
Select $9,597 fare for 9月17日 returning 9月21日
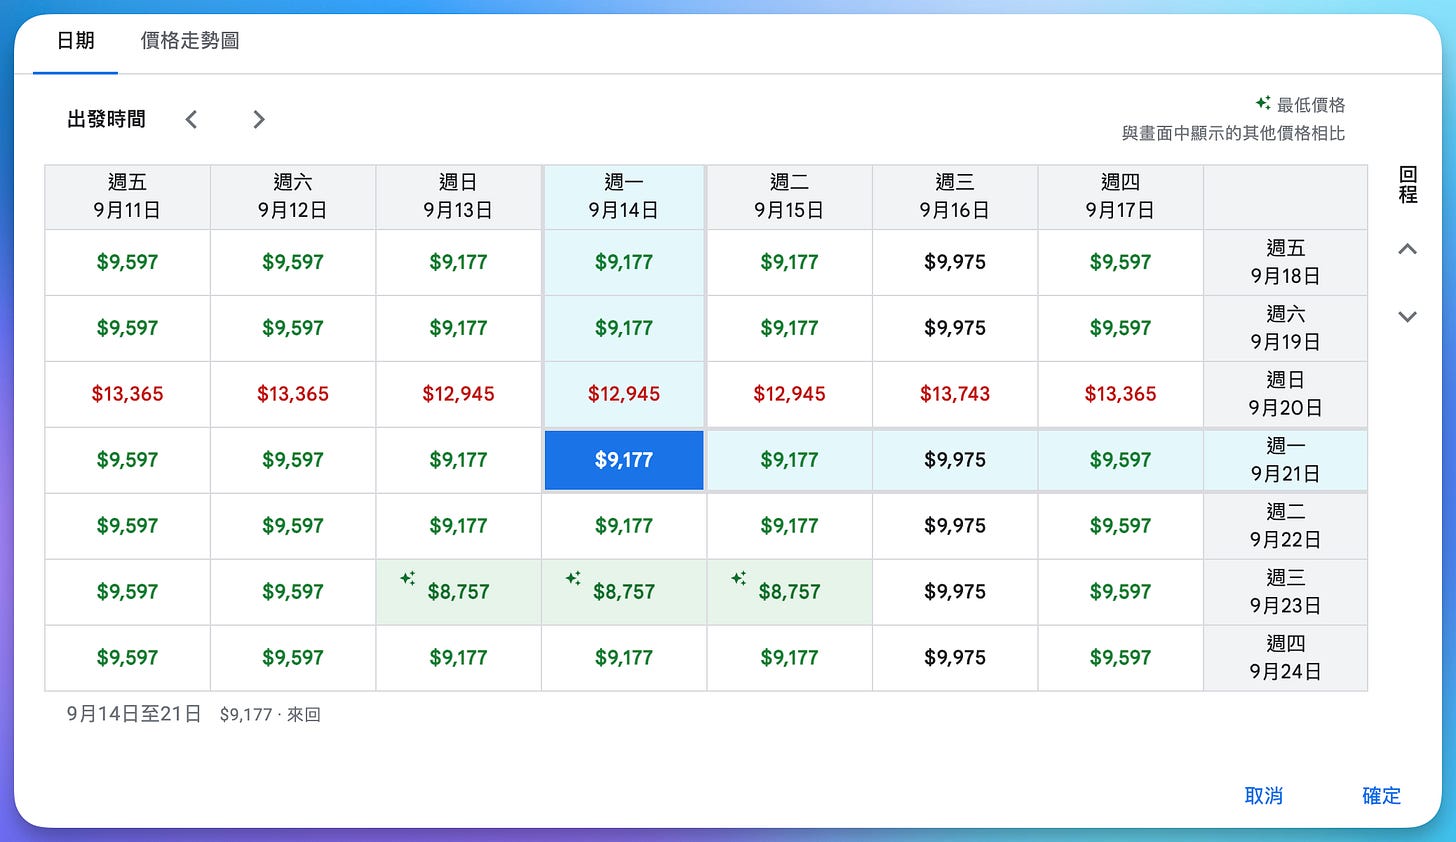click(x=1121, y=460)
